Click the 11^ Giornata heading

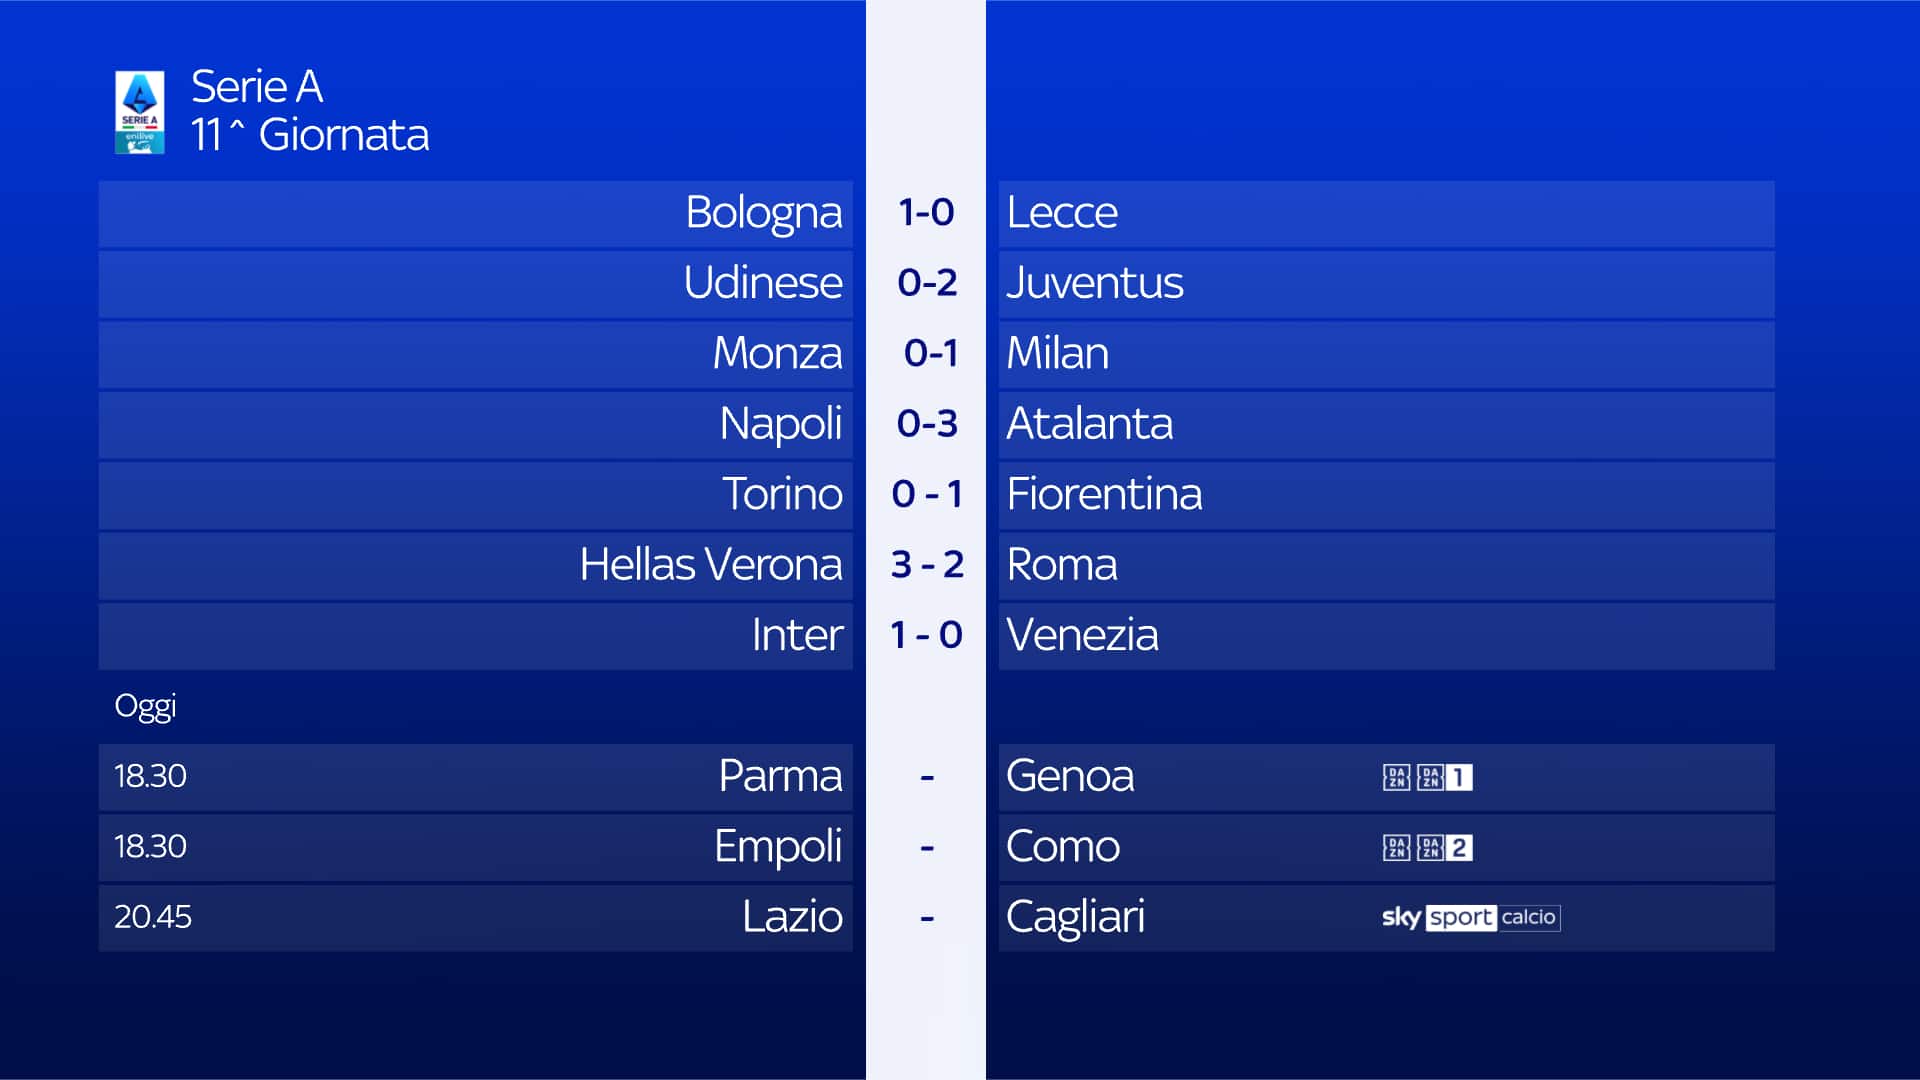[x=310, y=135]
